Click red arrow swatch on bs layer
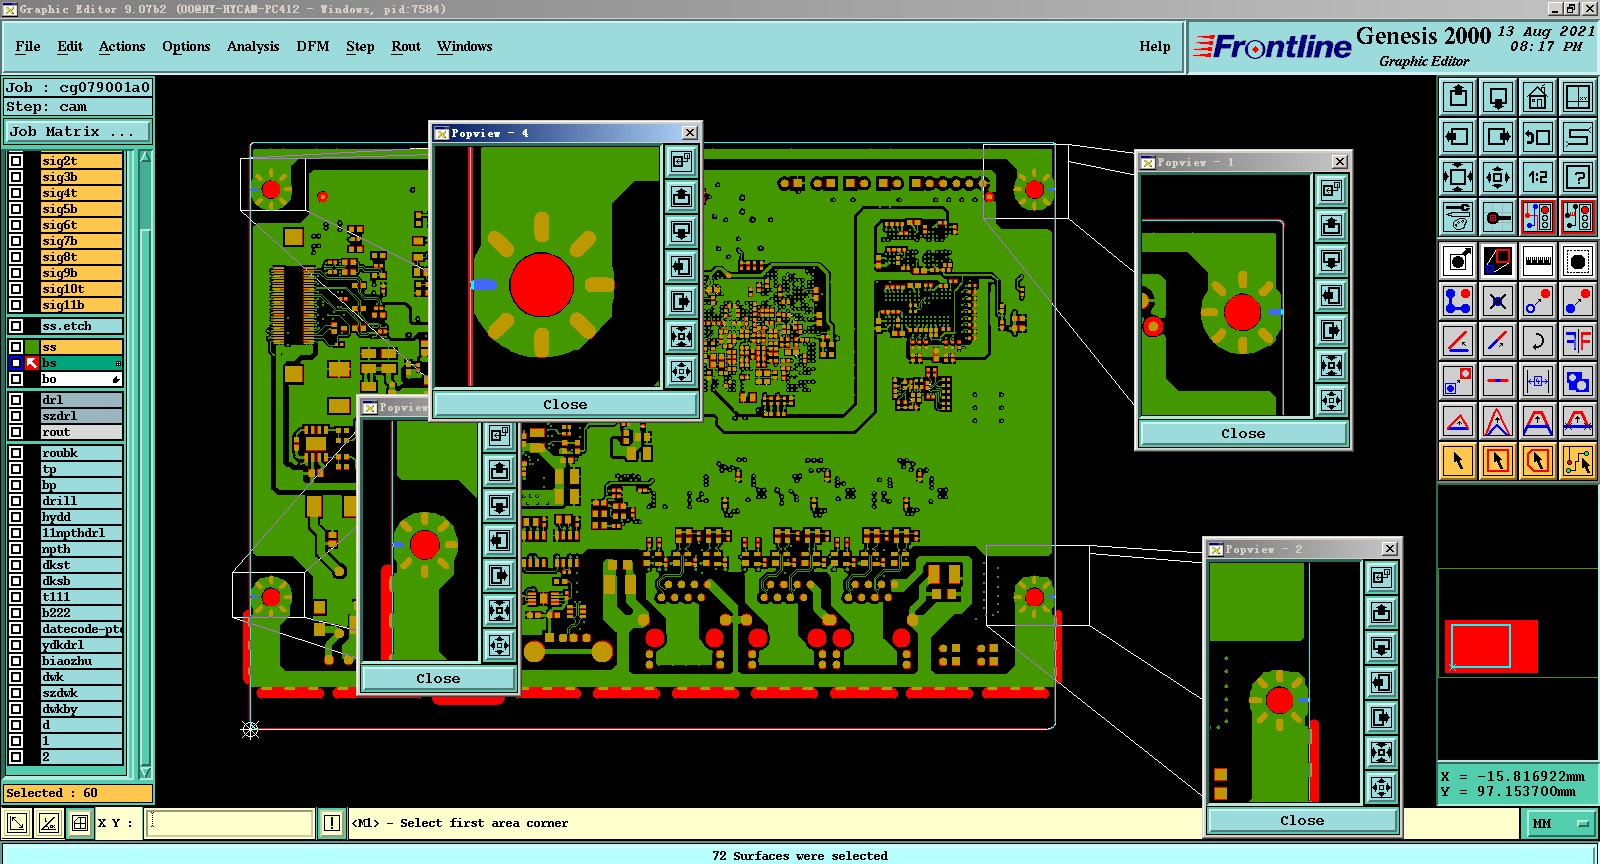The image size is (1600, 864). (32, 363)
